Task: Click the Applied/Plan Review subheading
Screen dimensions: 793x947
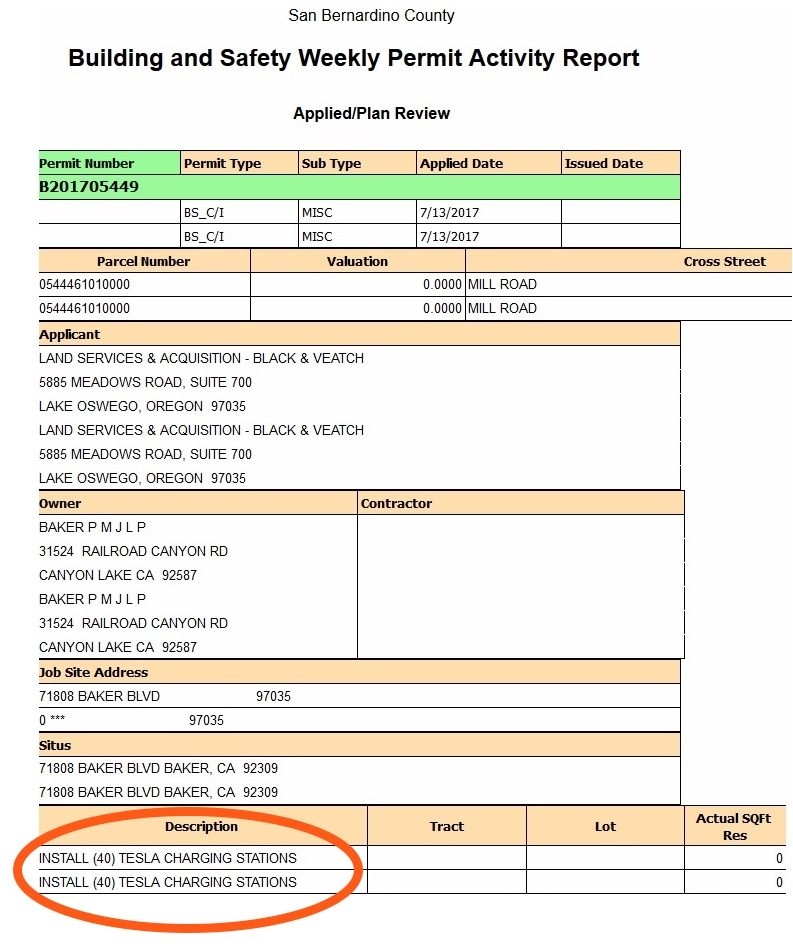Action: tap(371, 113)
